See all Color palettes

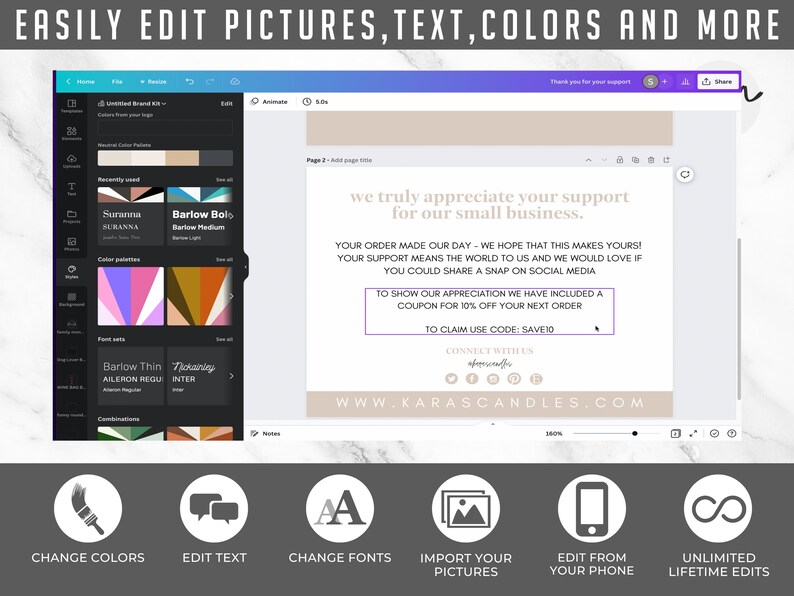224,259
